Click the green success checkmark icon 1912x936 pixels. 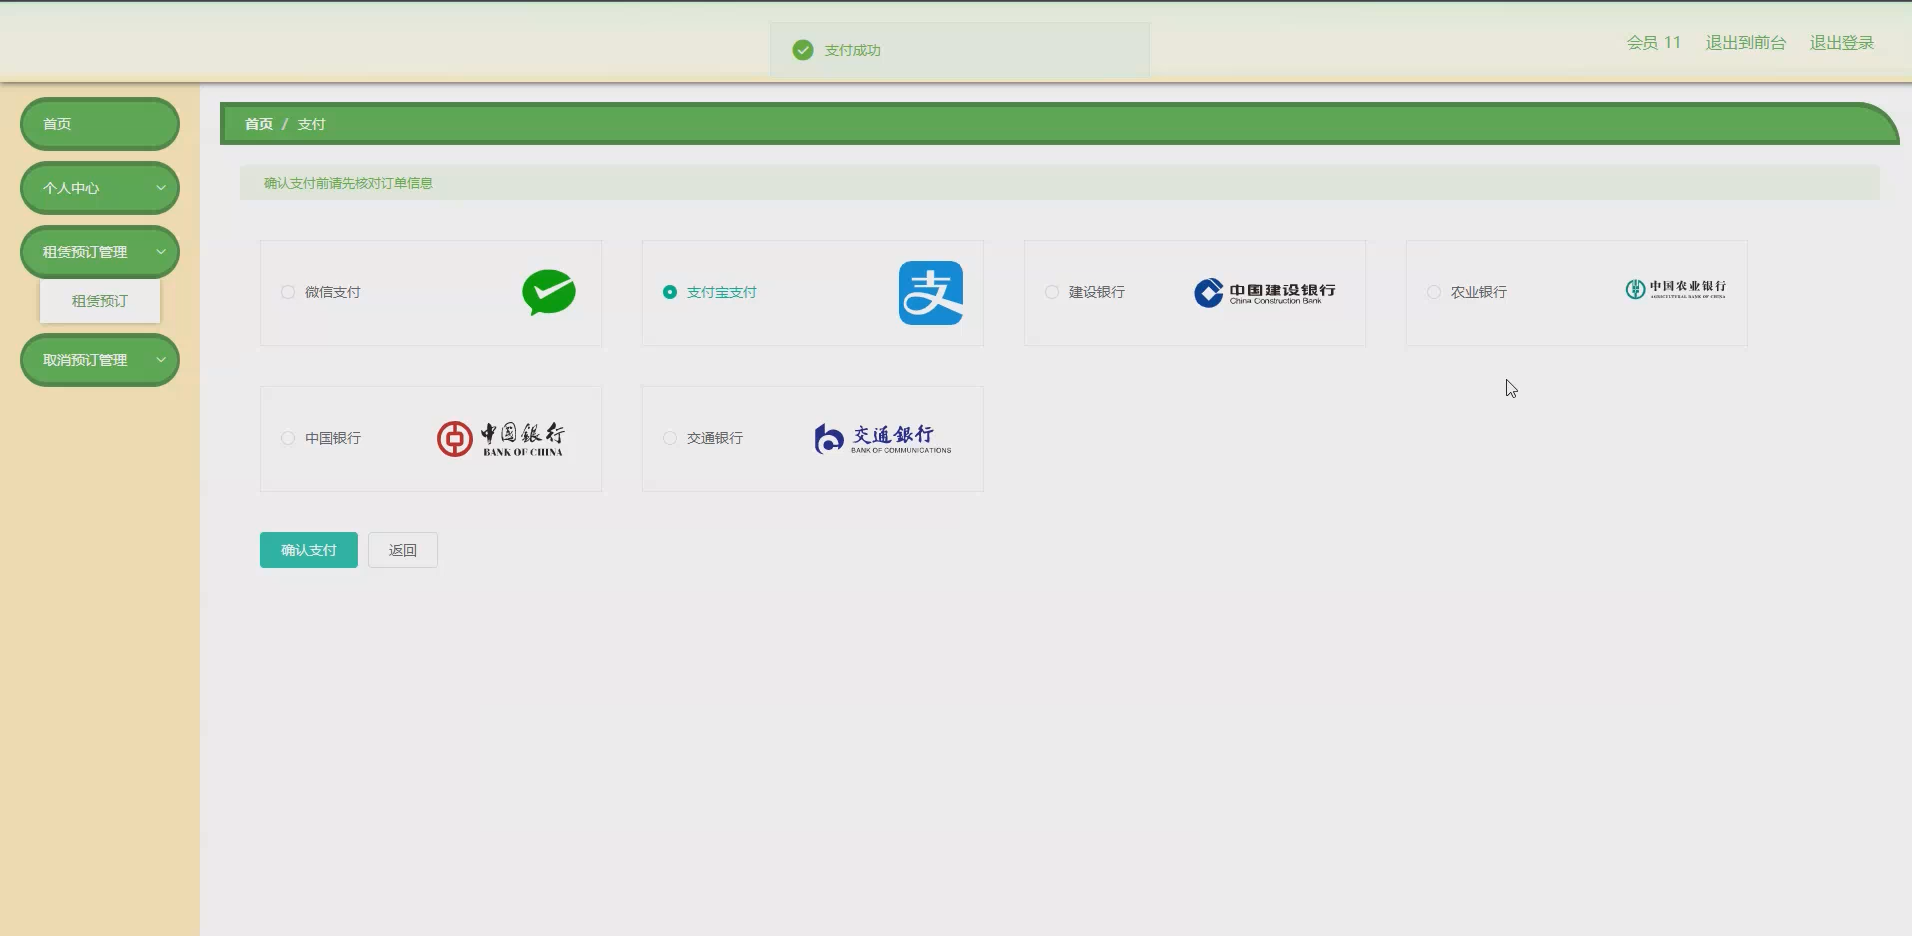(803, 50)
